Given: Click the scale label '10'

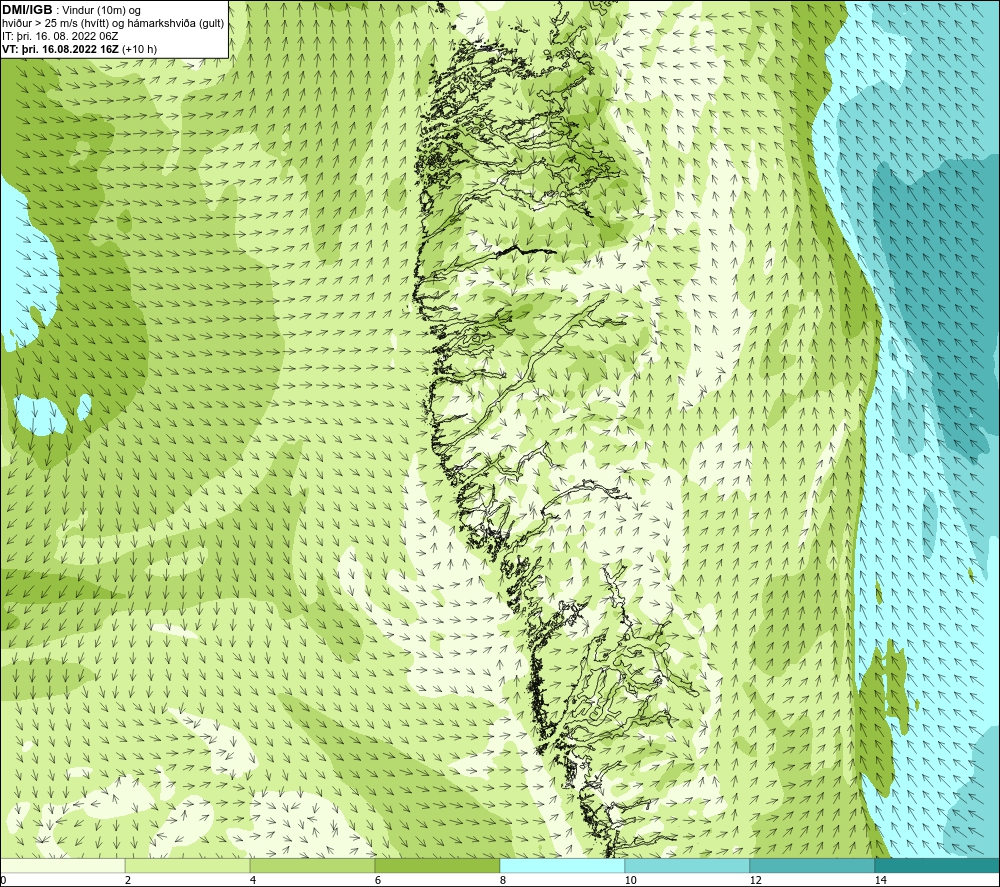Looking at the screenshot, I should pos(631,880).
